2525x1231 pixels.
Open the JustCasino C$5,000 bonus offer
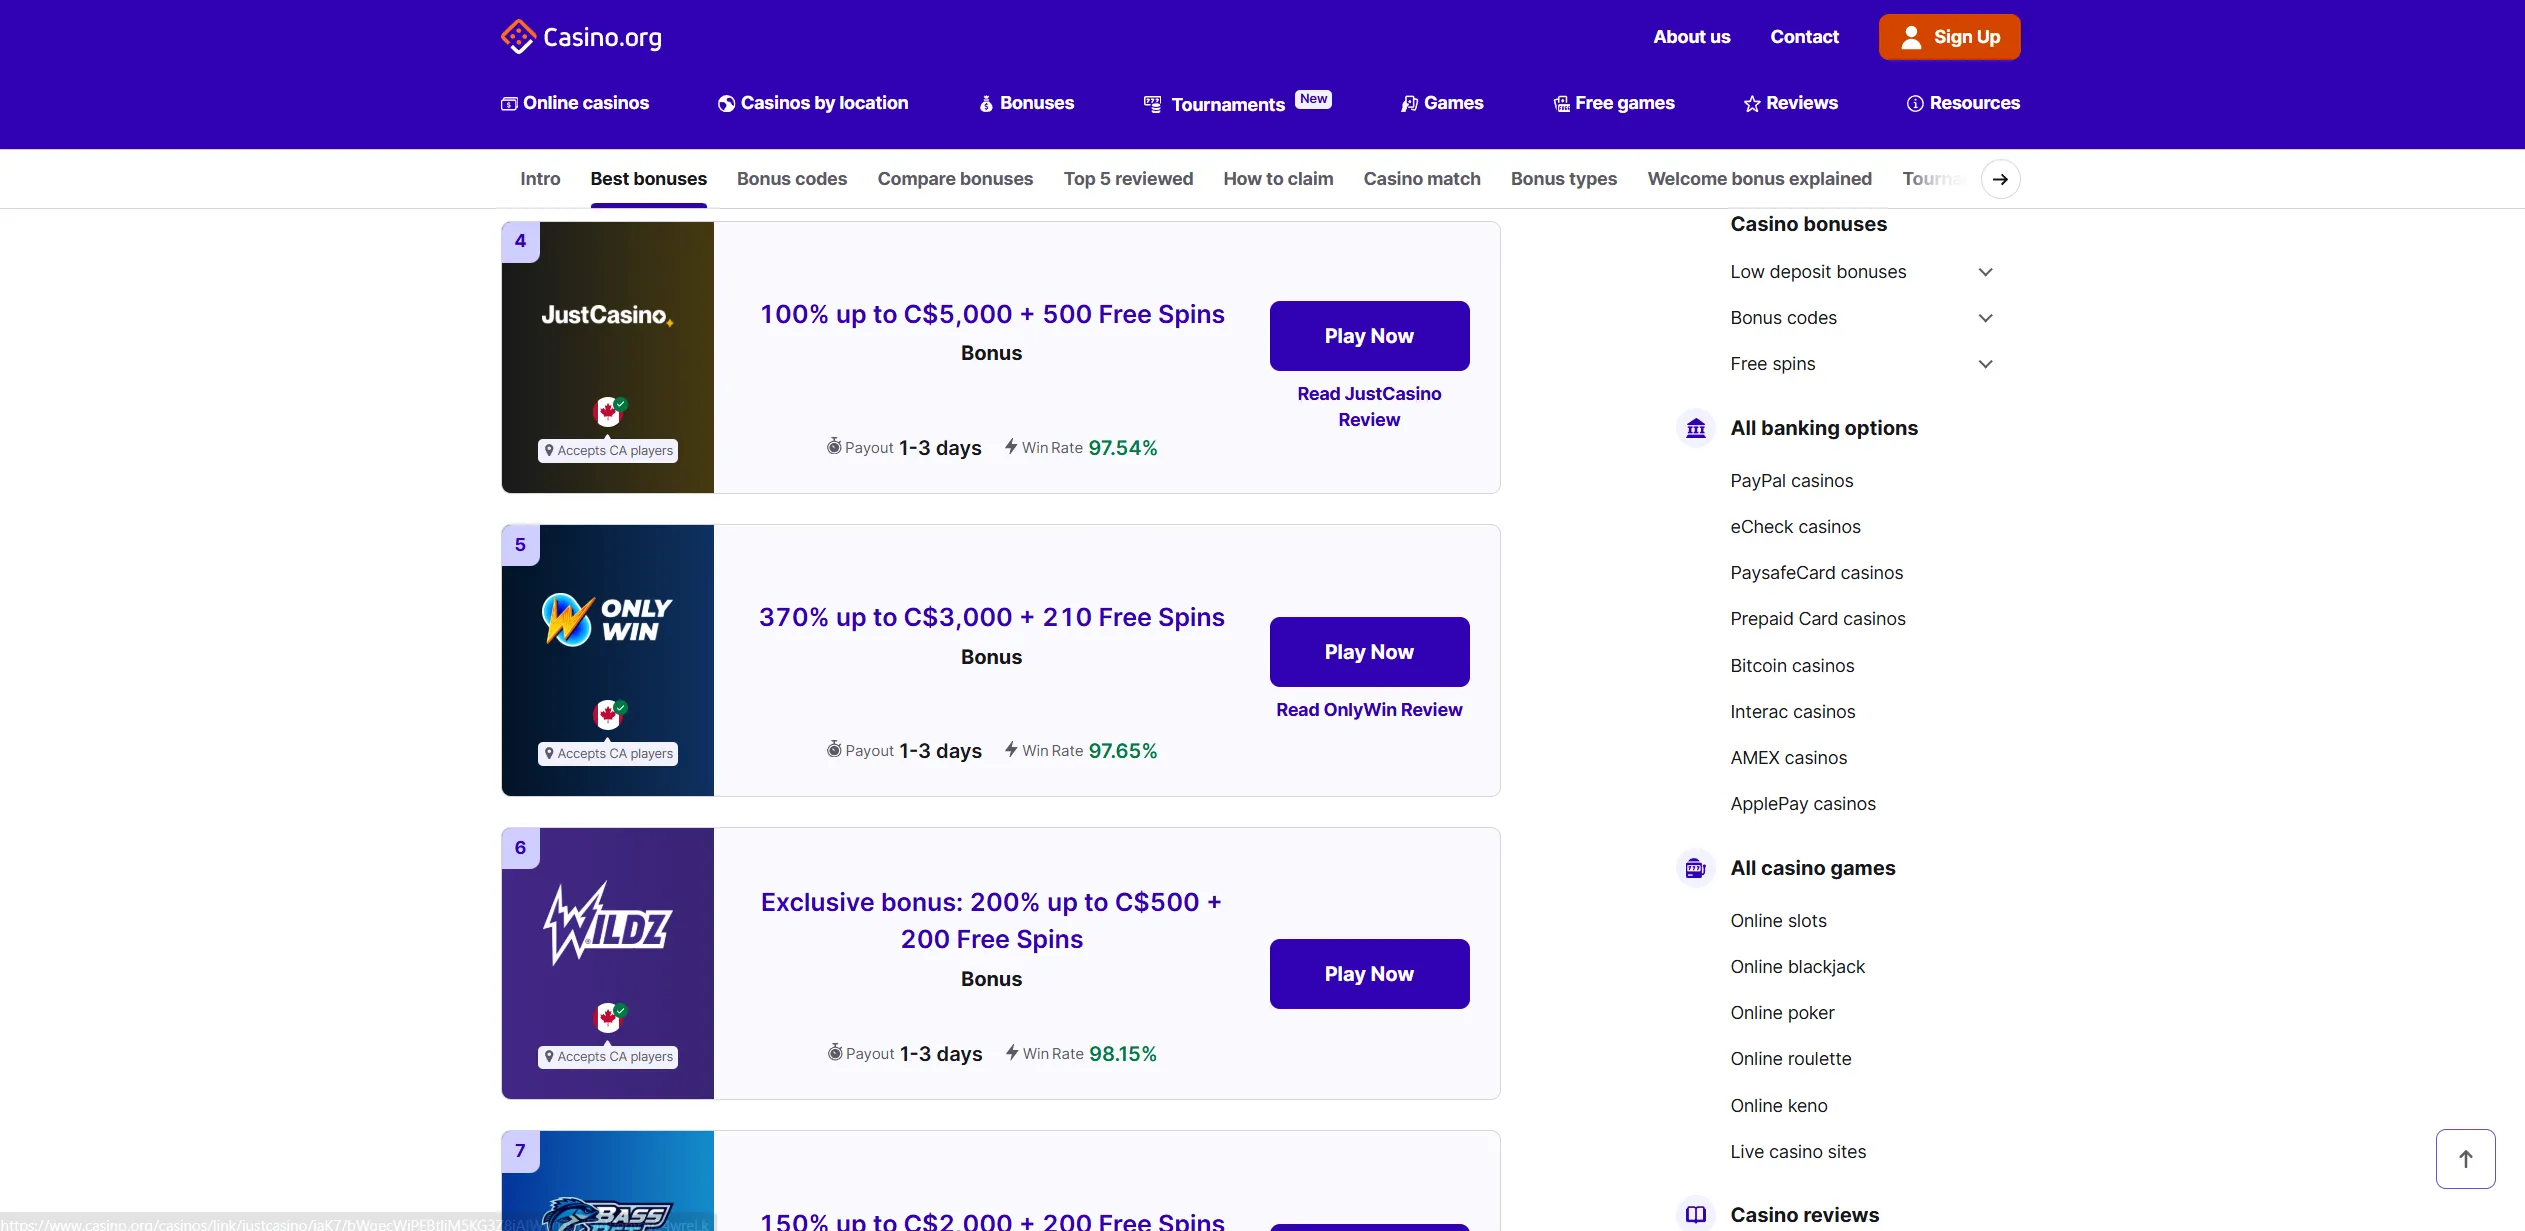[991, 314]
